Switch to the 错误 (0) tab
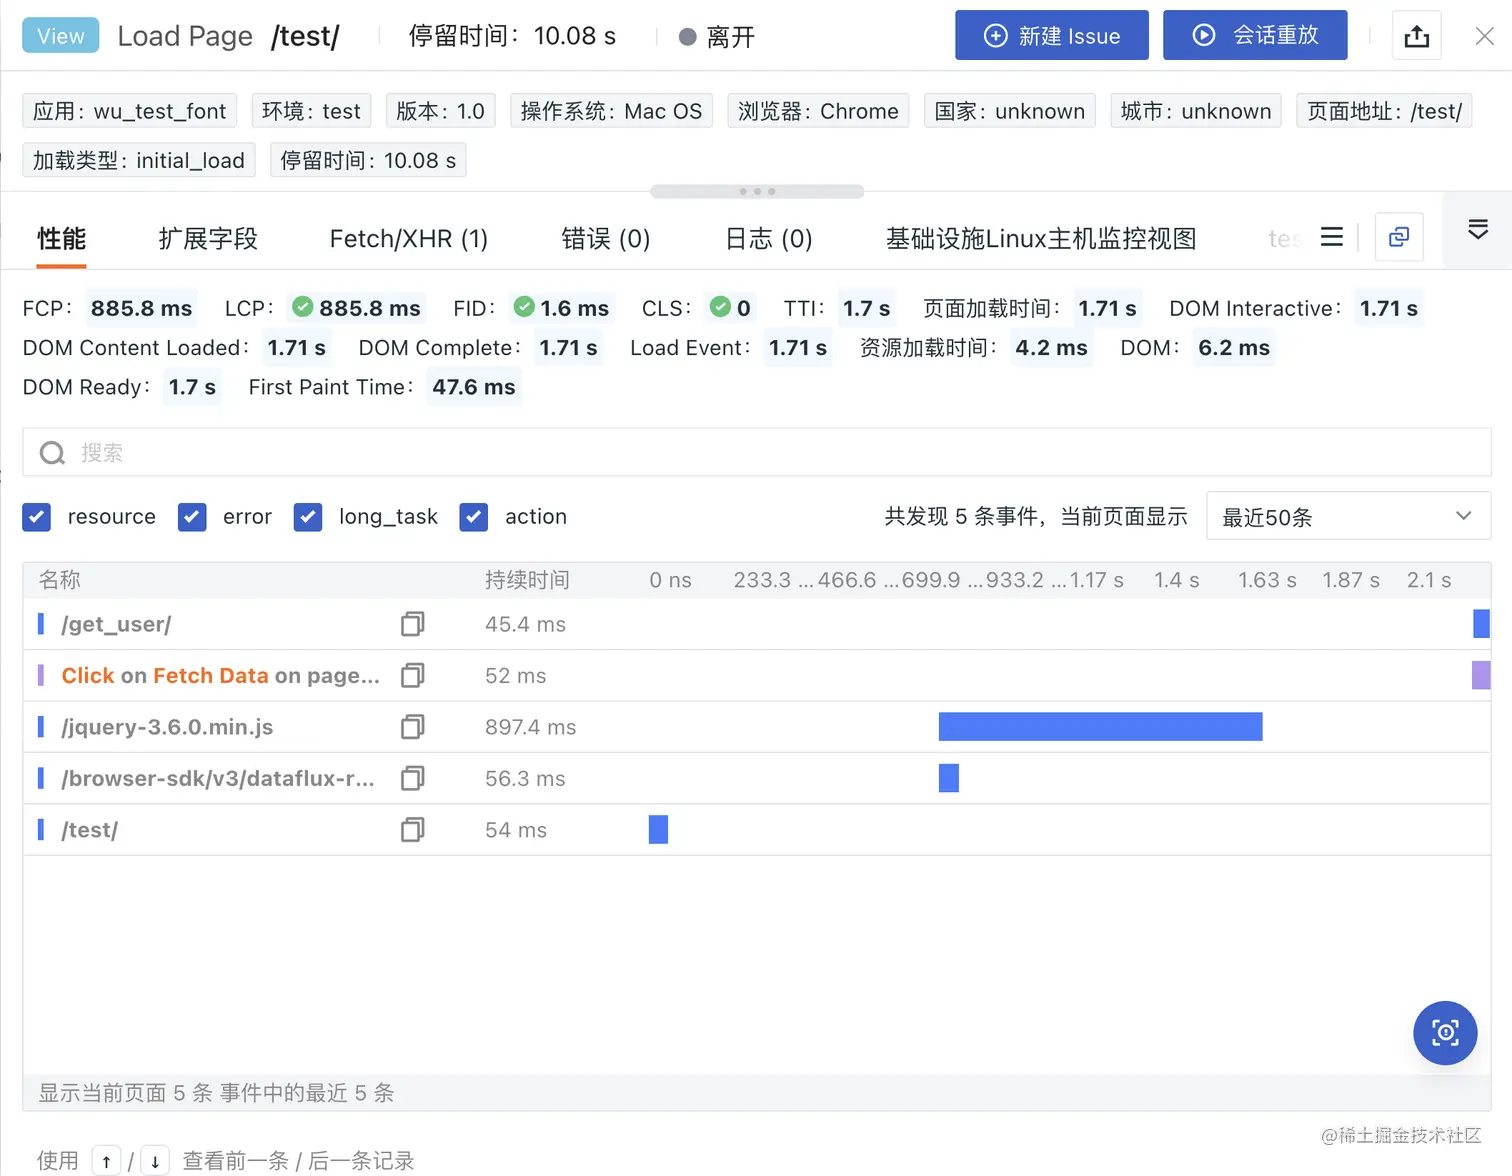The height and width of the screenshot is (1176, 1512). (606, 238)
